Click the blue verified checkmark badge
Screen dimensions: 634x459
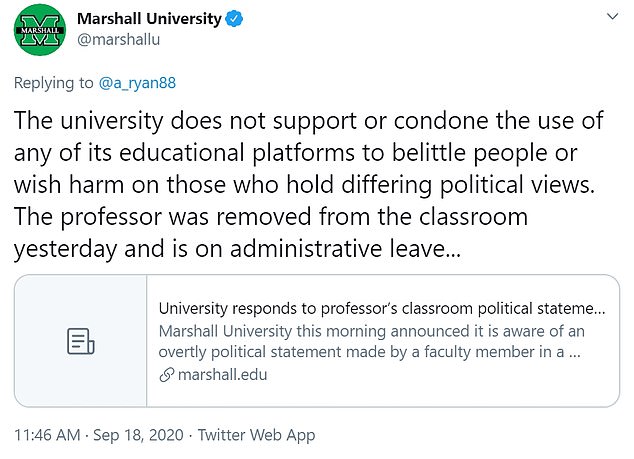click(234, 19)
